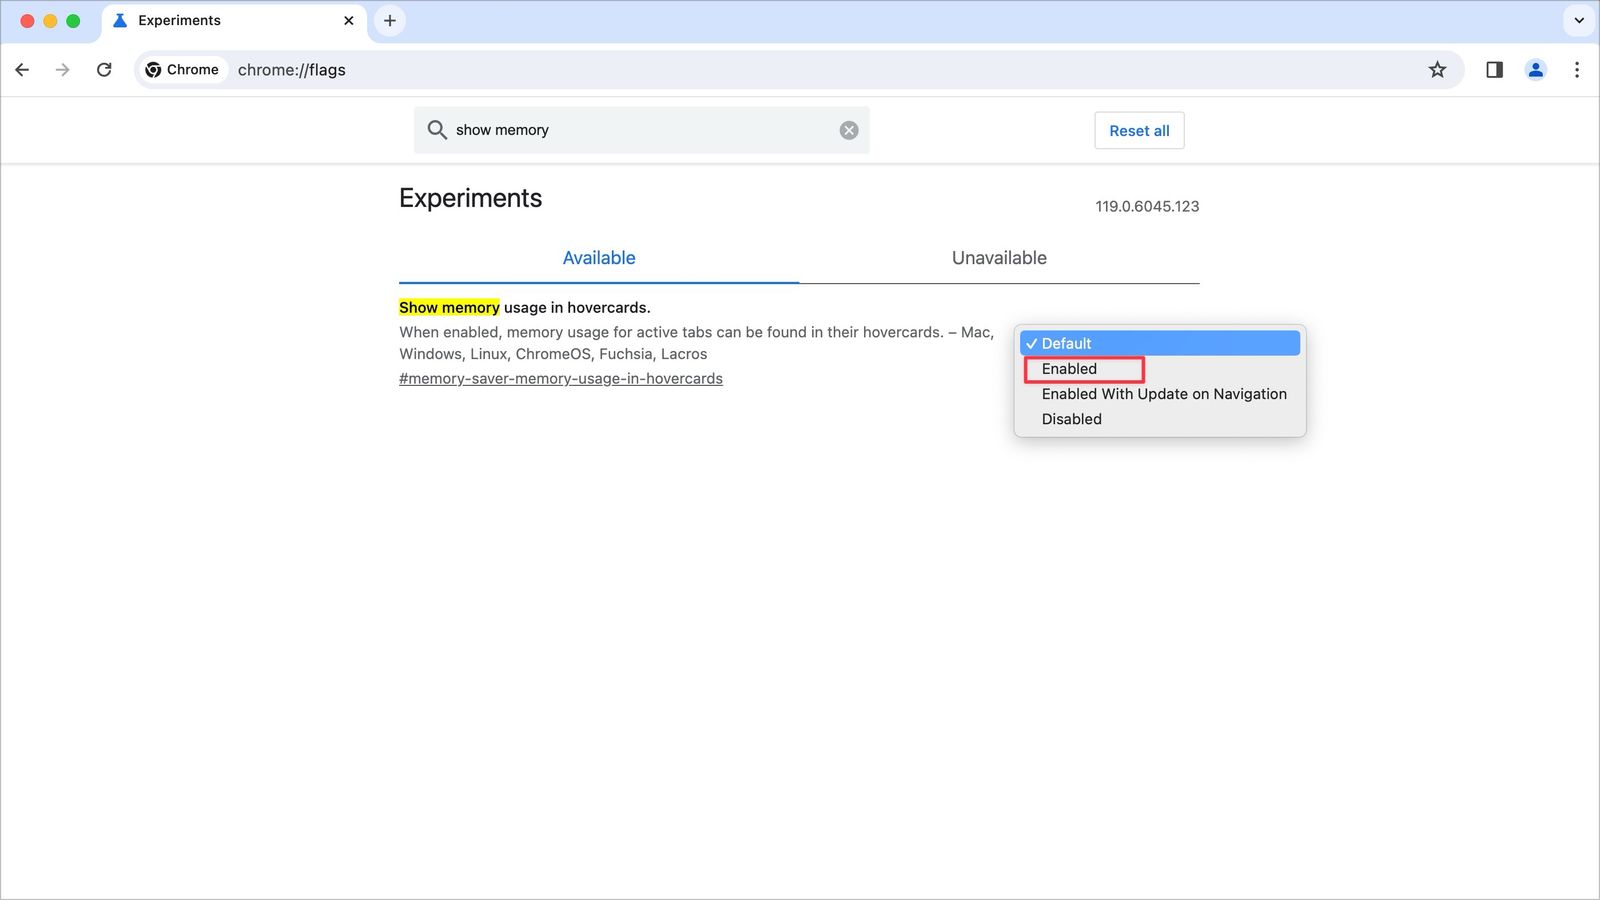Viewport: 1600px width, 900px height.
Task: Click the yellow Show memory highlight
Action: click(448, 307)
